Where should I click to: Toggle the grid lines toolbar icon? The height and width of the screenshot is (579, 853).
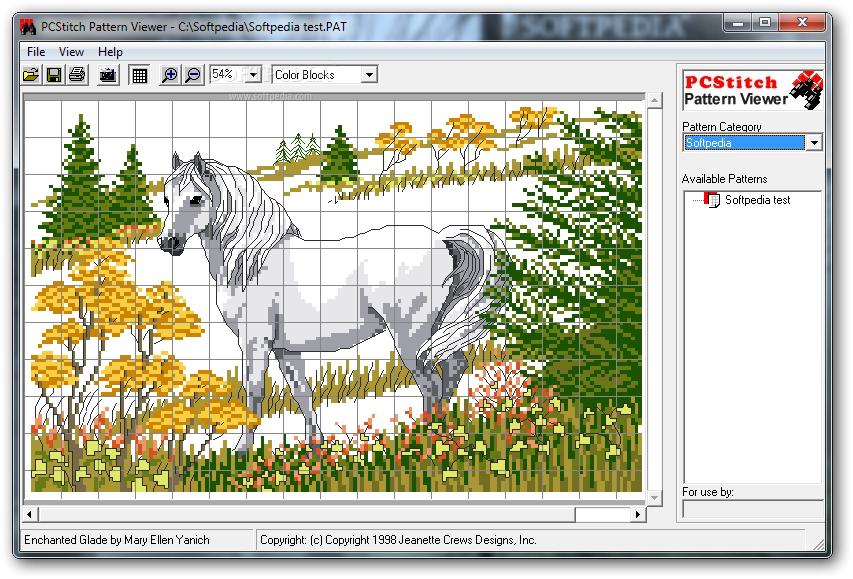point(139,75)
